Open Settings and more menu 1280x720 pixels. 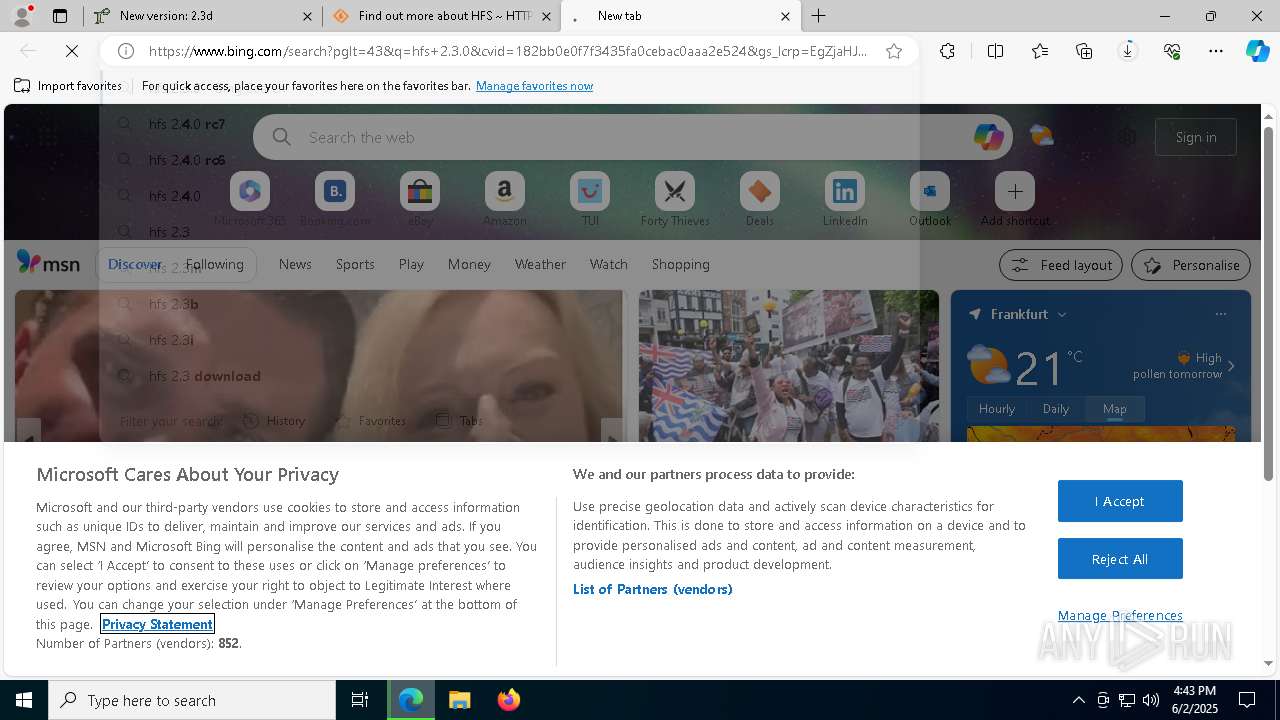tap(1216, 51)
